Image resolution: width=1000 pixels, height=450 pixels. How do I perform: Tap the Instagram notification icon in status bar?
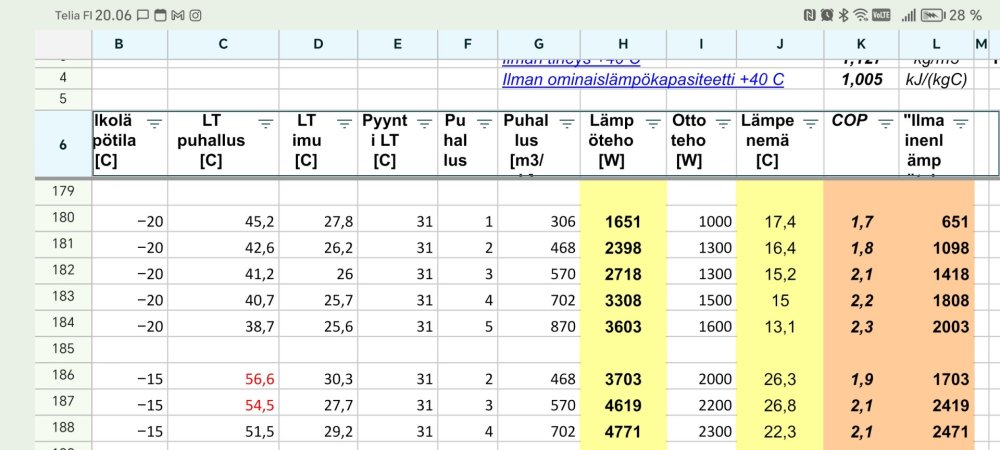tap(195, 15)
